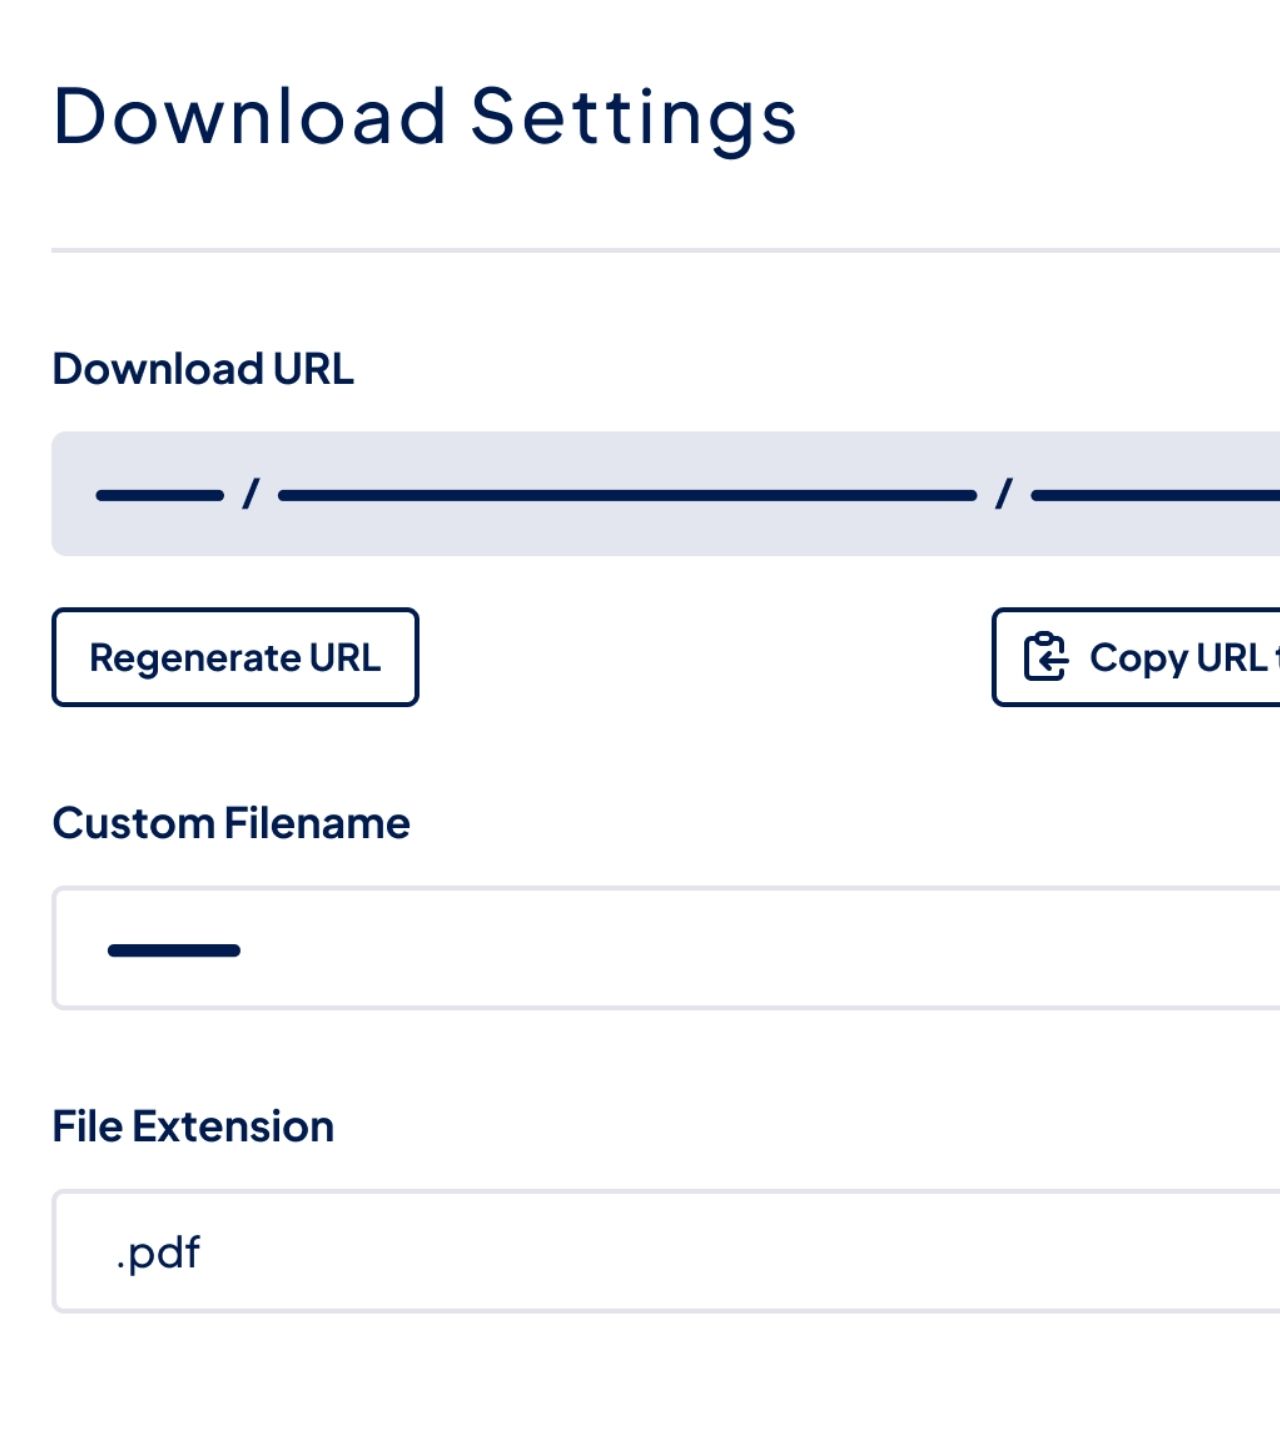Click the first slash separator in the URL
The image size is (1280, 1440).
tap(252, 492)
